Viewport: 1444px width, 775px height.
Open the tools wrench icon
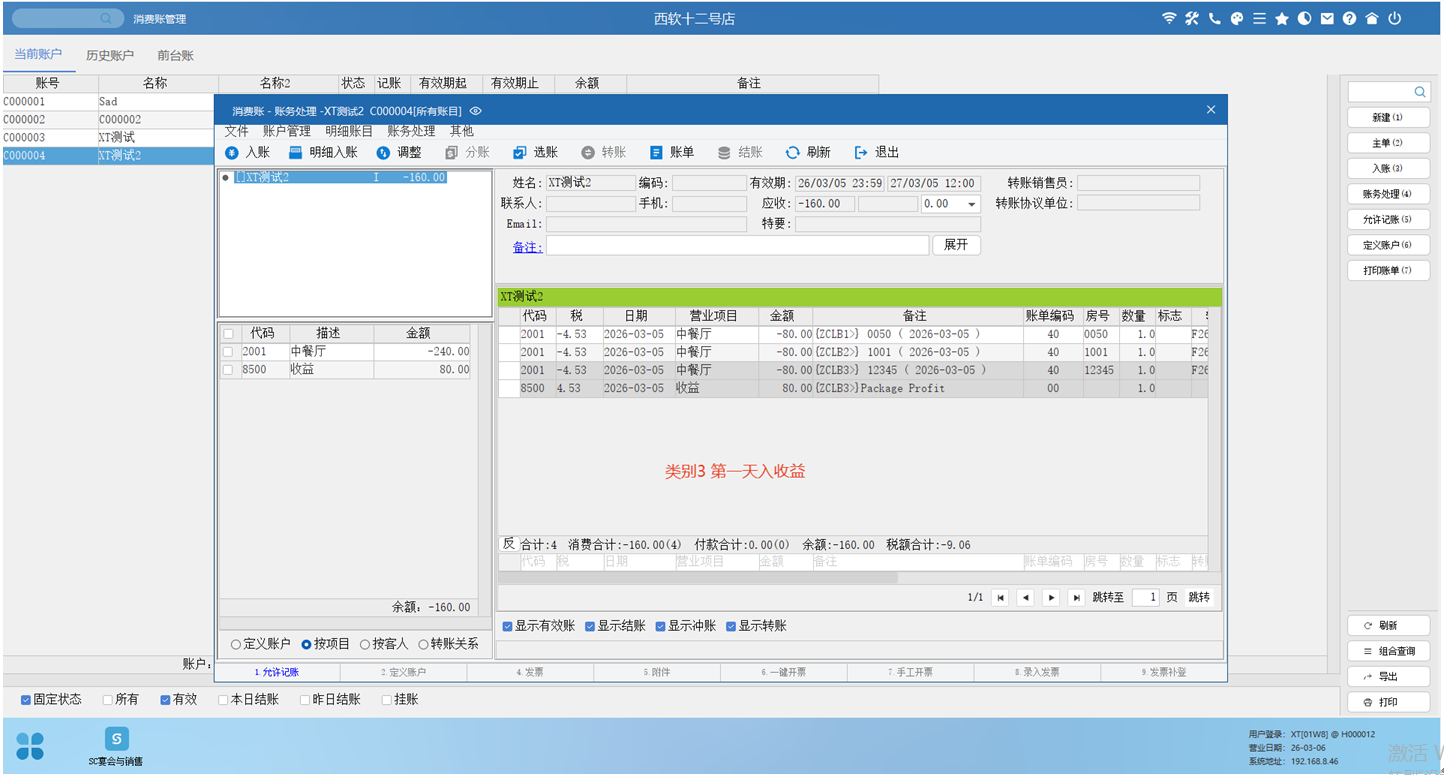point(1192,19)
